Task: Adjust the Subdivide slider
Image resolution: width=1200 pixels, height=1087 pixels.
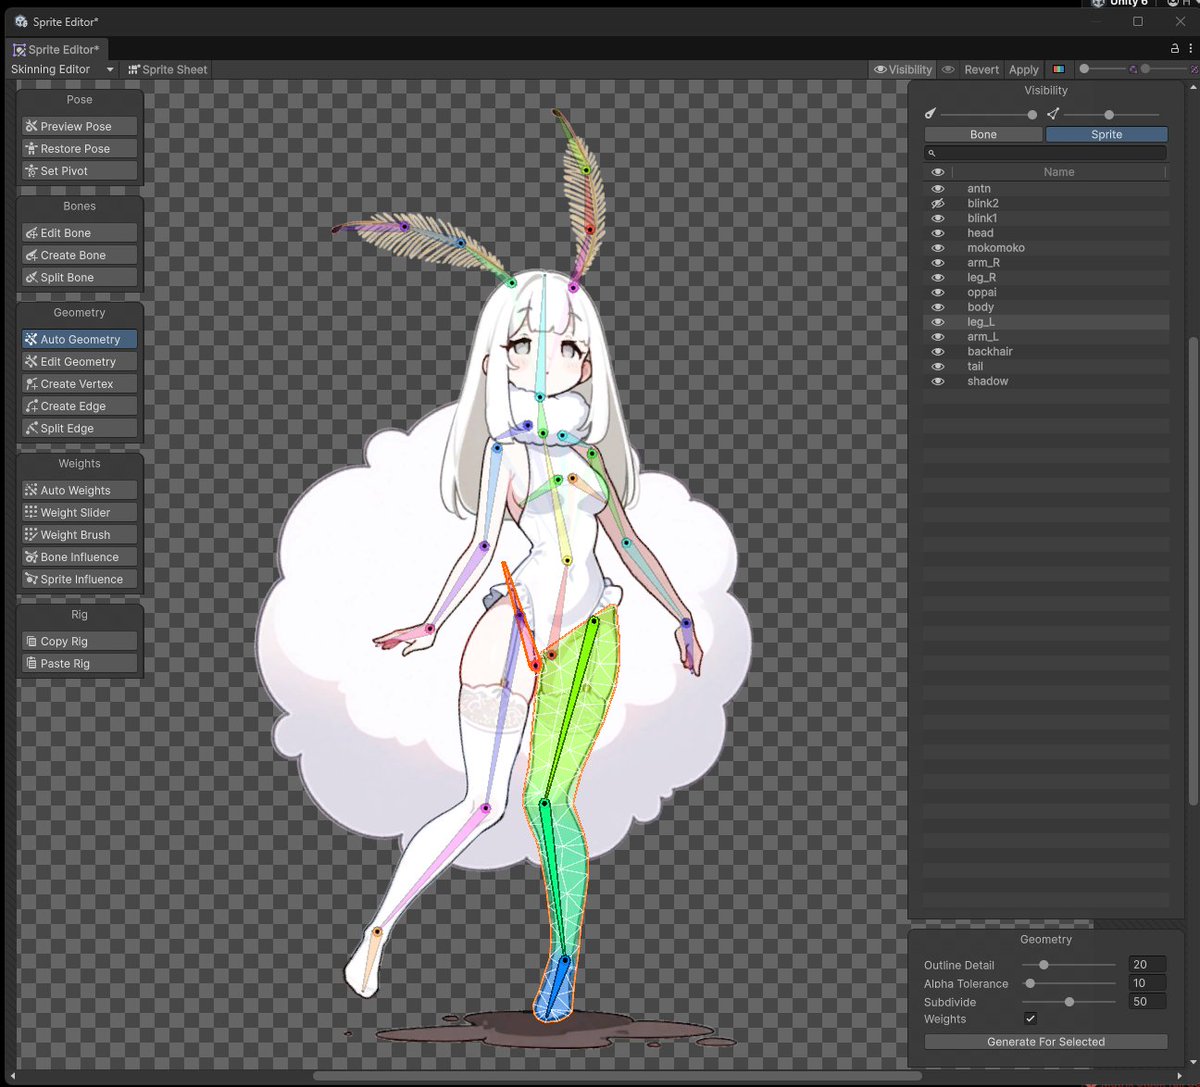Action: click(1069, 1001)
